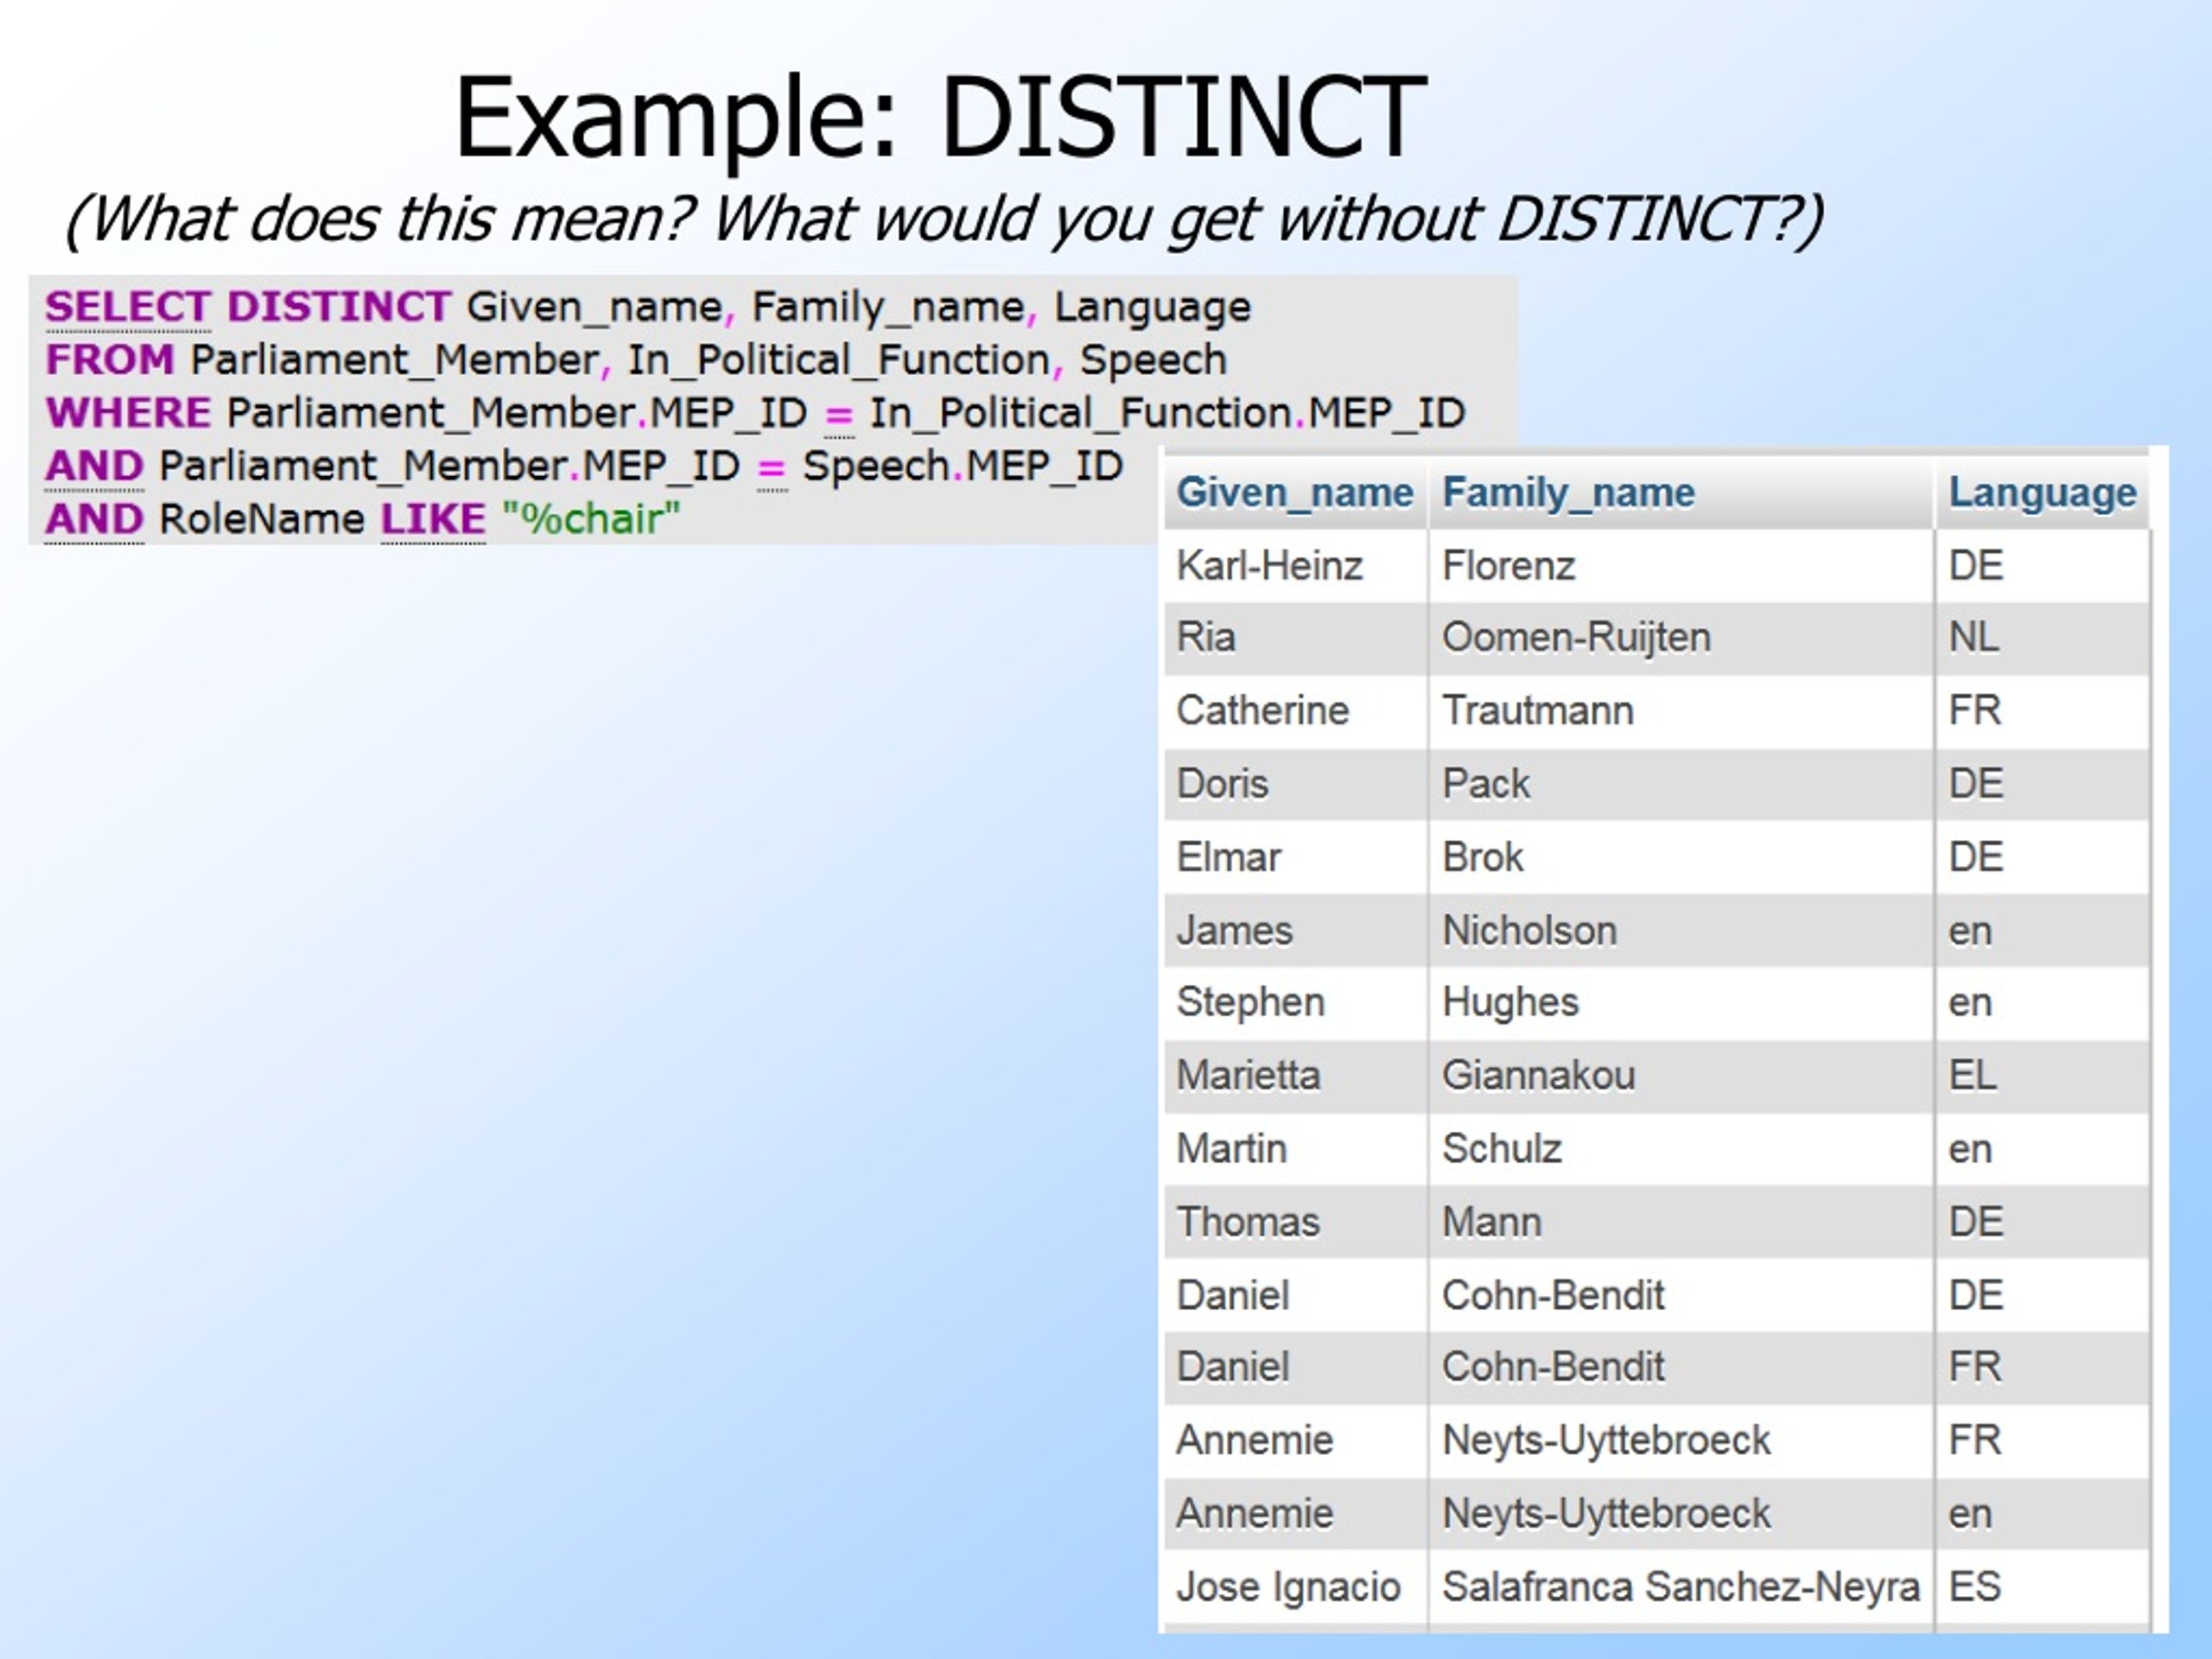Click the ES language cell
Image resolution: width=2212 pixels, height=1659 pixels.
2042,1587
